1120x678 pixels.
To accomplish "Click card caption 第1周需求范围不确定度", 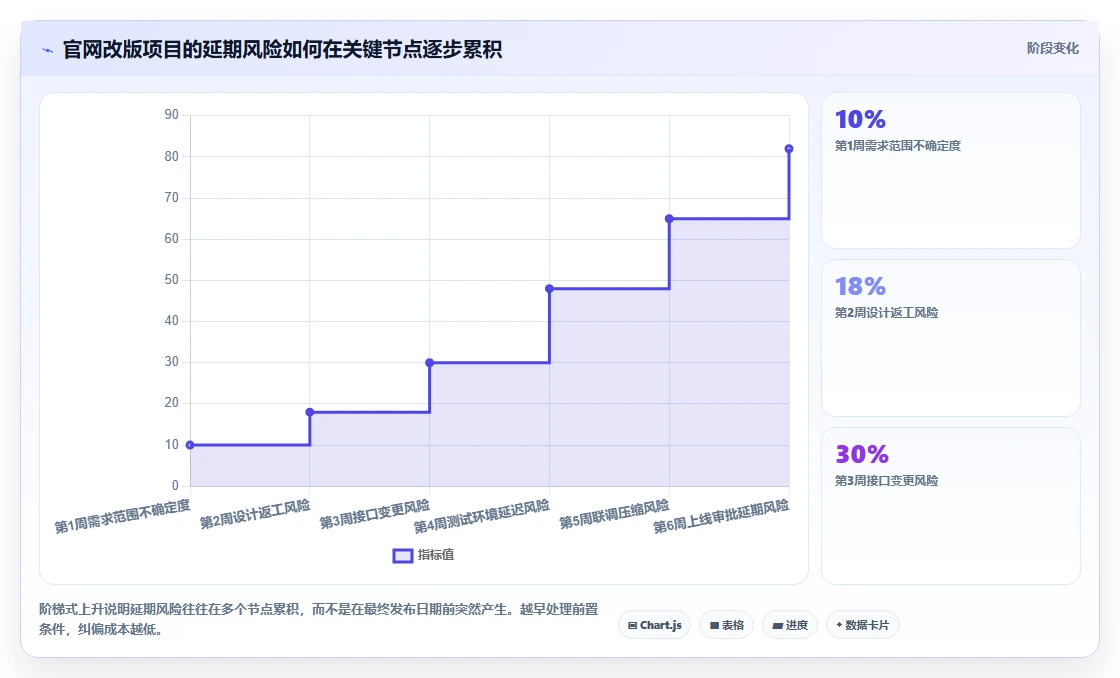I will [x=898, y=146].
